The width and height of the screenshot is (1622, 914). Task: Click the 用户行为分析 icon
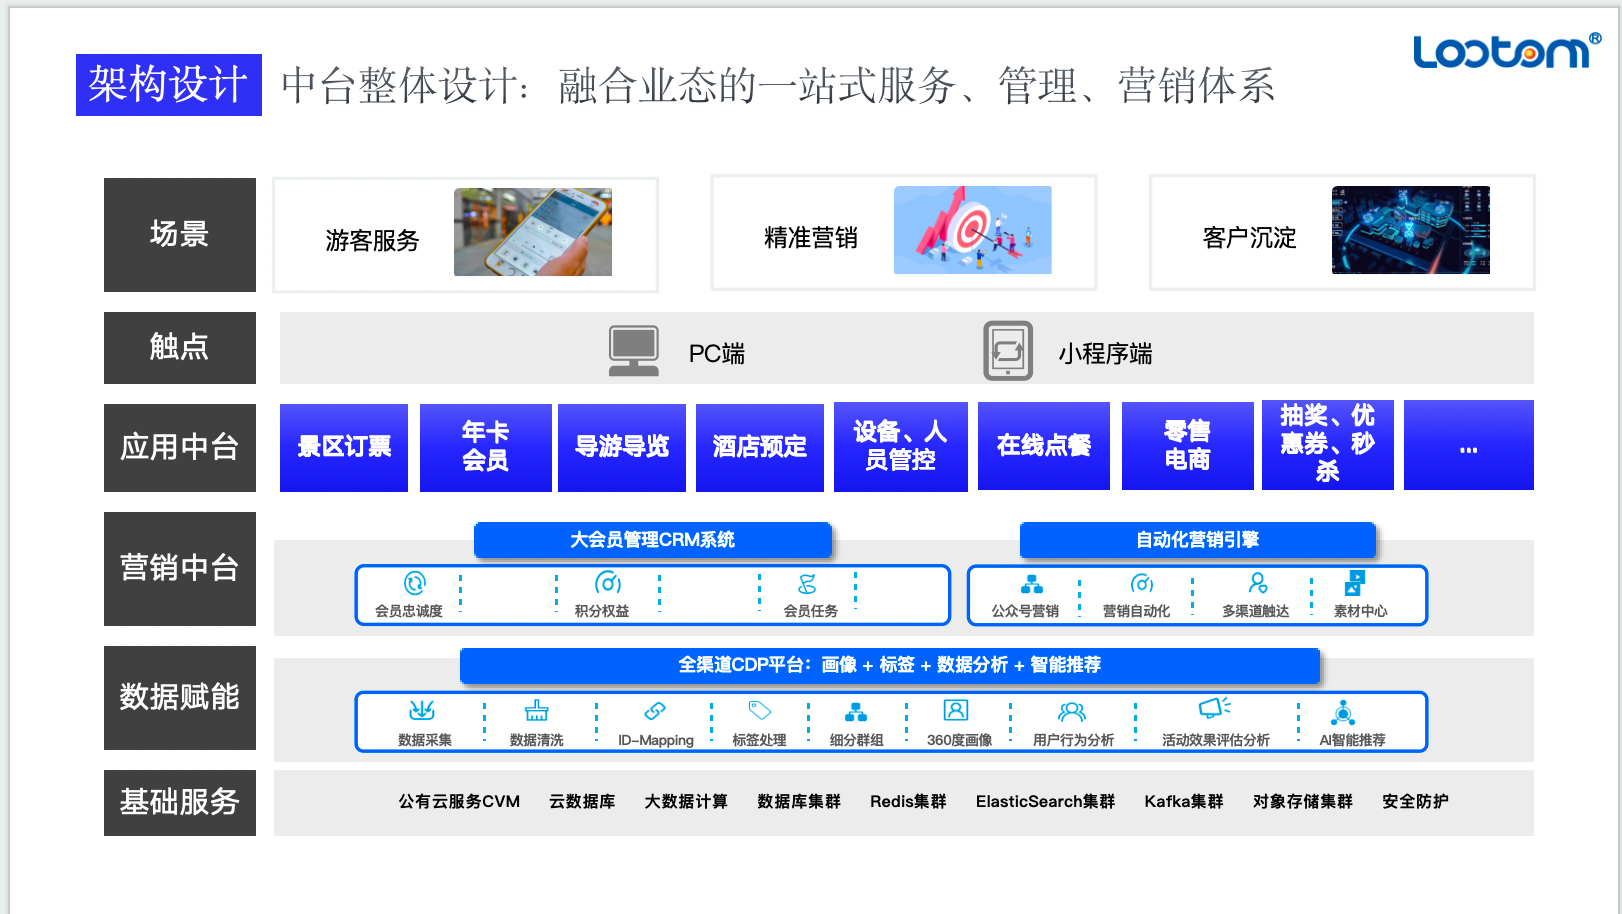(x=1072, y=712)
